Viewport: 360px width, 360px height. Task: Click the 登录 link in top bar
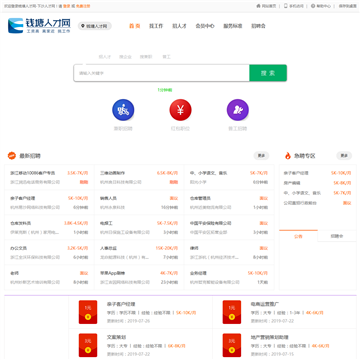coord(67,6)
